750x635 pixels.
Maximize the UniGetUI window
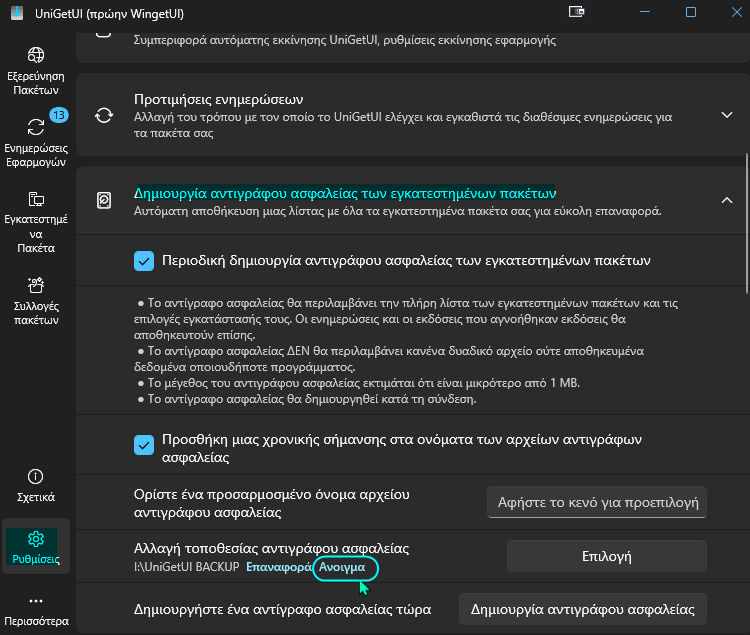tap(691, 12)
